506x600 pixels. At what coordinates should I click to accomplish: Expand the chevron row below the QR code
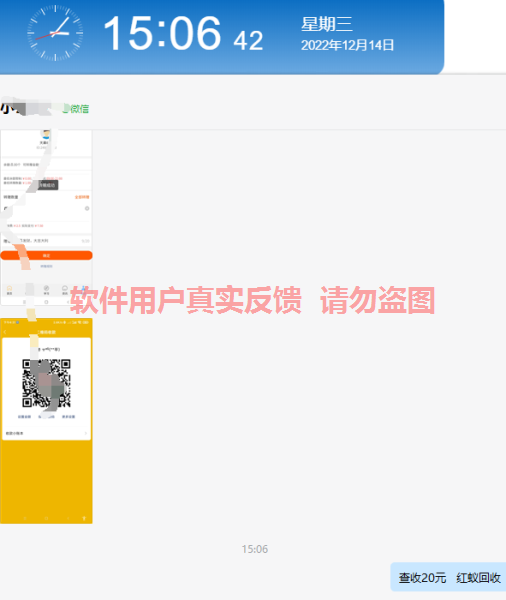[x=46, y=433]
